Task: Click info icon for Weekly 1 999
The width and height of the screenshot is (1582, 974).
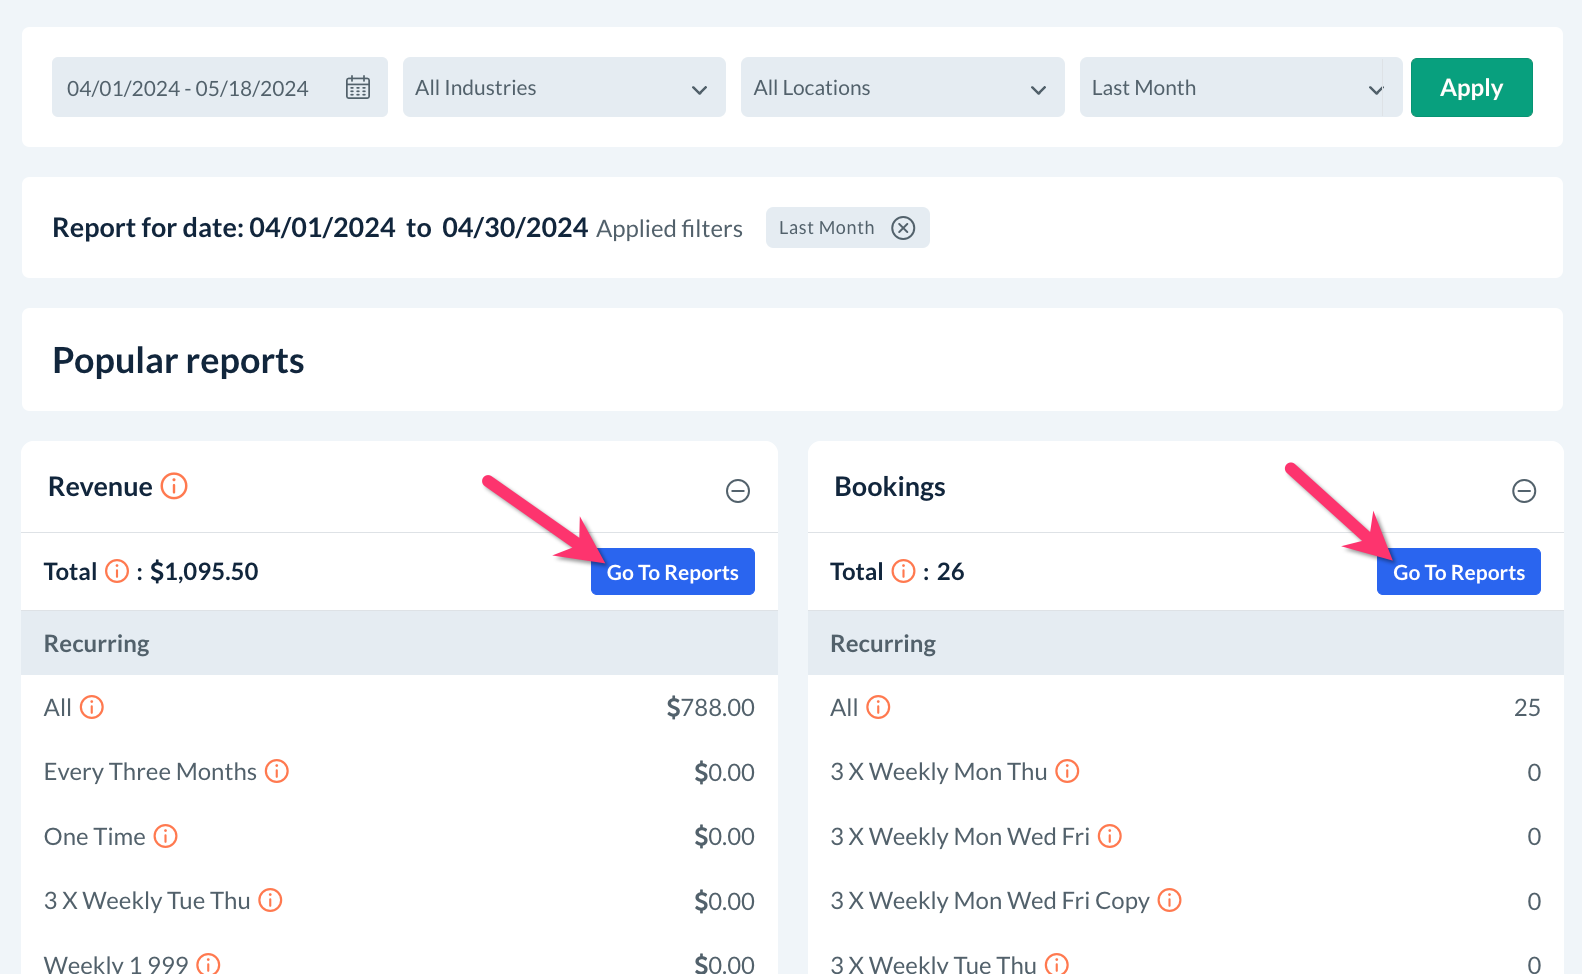Action: pyautogui.click(x=208, y=964)
